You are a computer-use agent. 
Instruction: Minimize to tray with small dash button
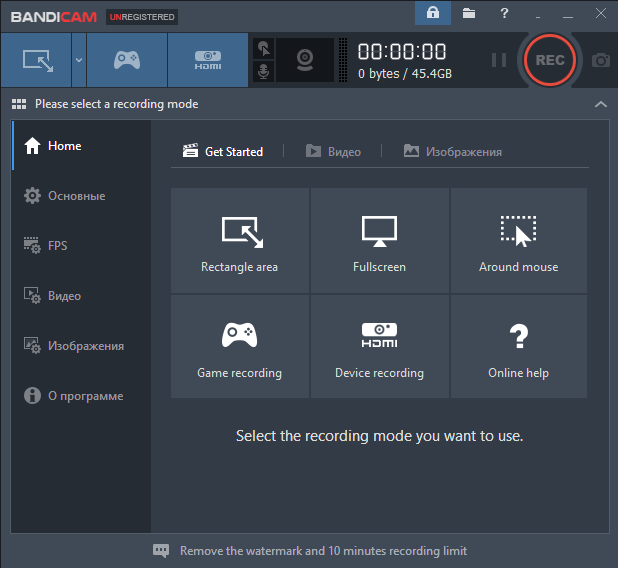pos(538,17)
